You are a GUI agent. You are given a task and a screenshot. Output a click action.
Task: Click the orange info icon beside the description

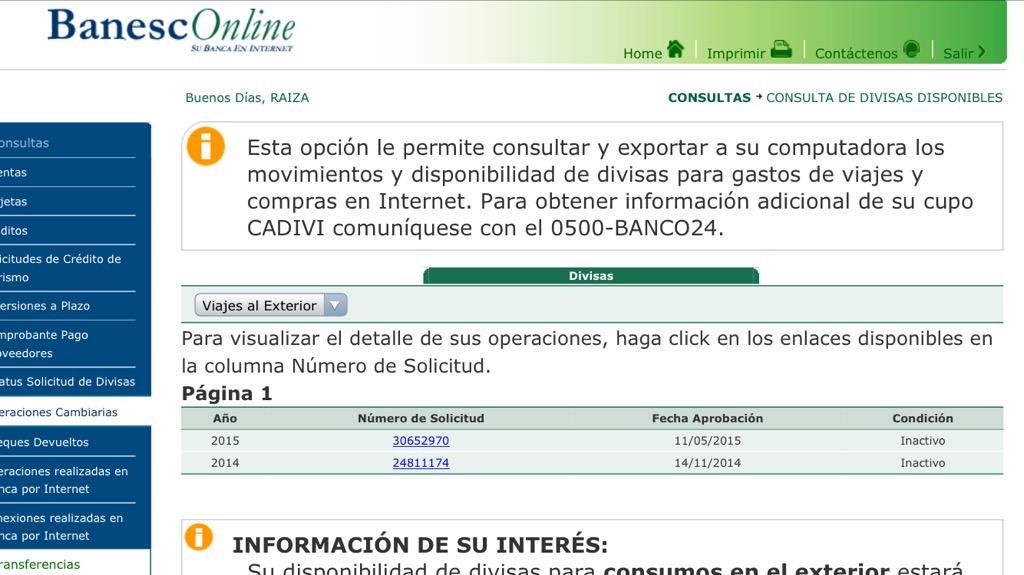pos(206,146)
